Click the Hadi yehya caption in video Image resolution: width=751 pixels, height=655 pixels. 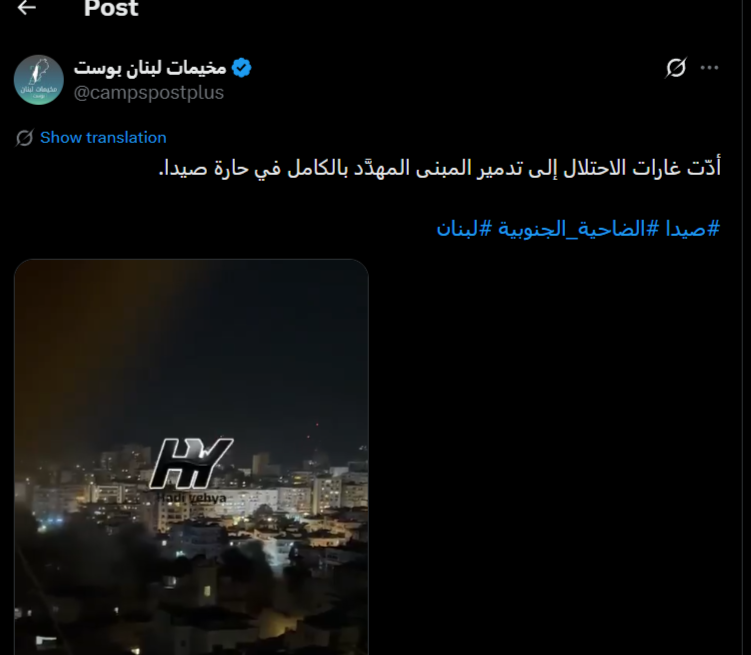[192, 498]
